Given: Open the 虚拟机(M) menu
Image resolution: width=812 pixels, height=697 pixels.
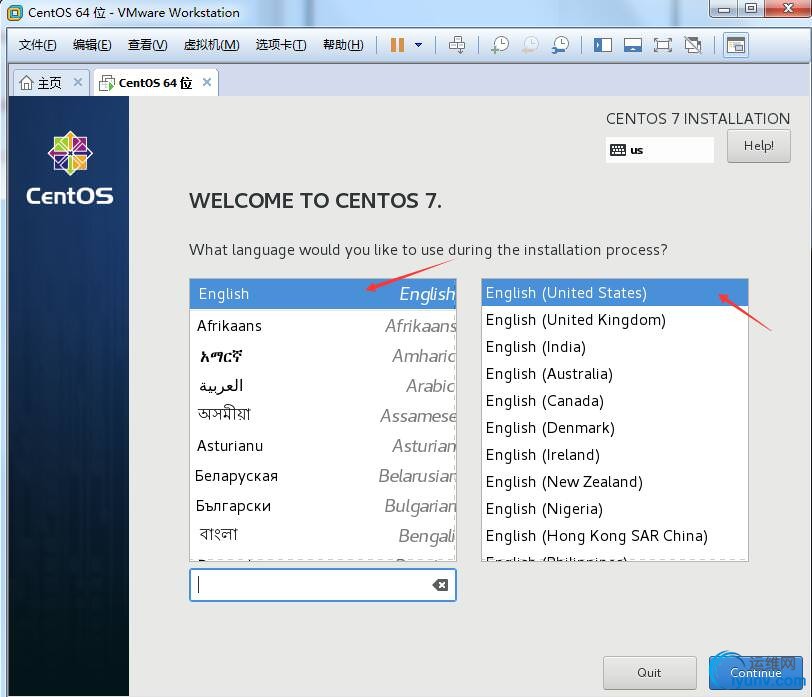Looking at the screenshot, I should click(211, 45).
